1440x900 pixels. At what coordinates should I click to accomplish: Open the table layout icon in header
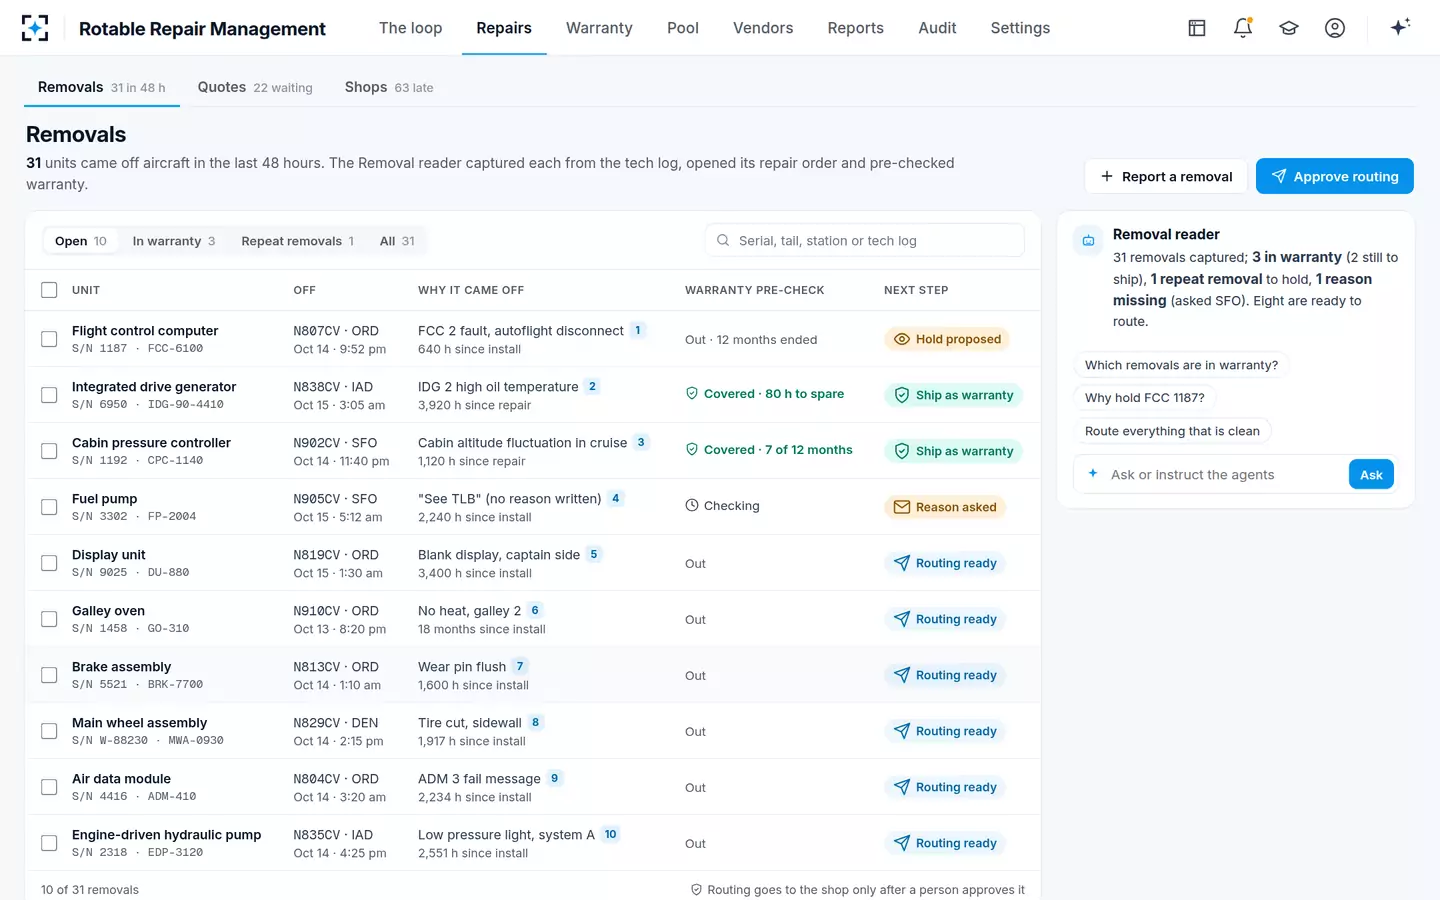pyautogui.click(x=1197, y=28)
